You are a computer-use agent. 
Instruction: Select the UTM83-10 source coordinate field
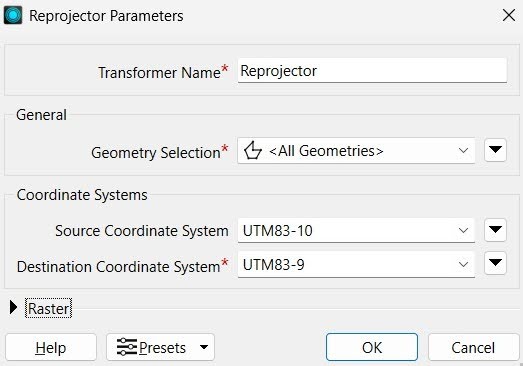tap(356, 231)
